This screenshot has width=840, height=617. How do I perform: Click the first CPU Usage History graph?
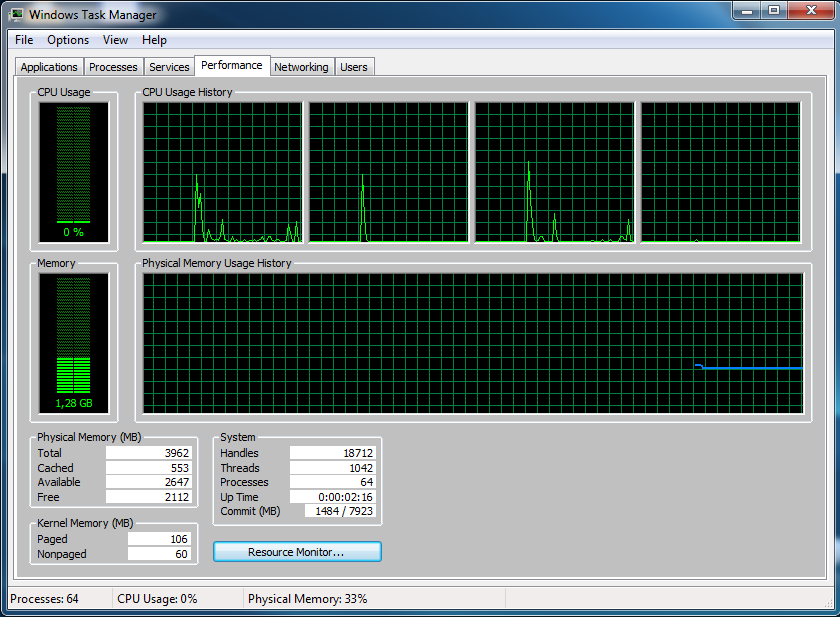222,172
